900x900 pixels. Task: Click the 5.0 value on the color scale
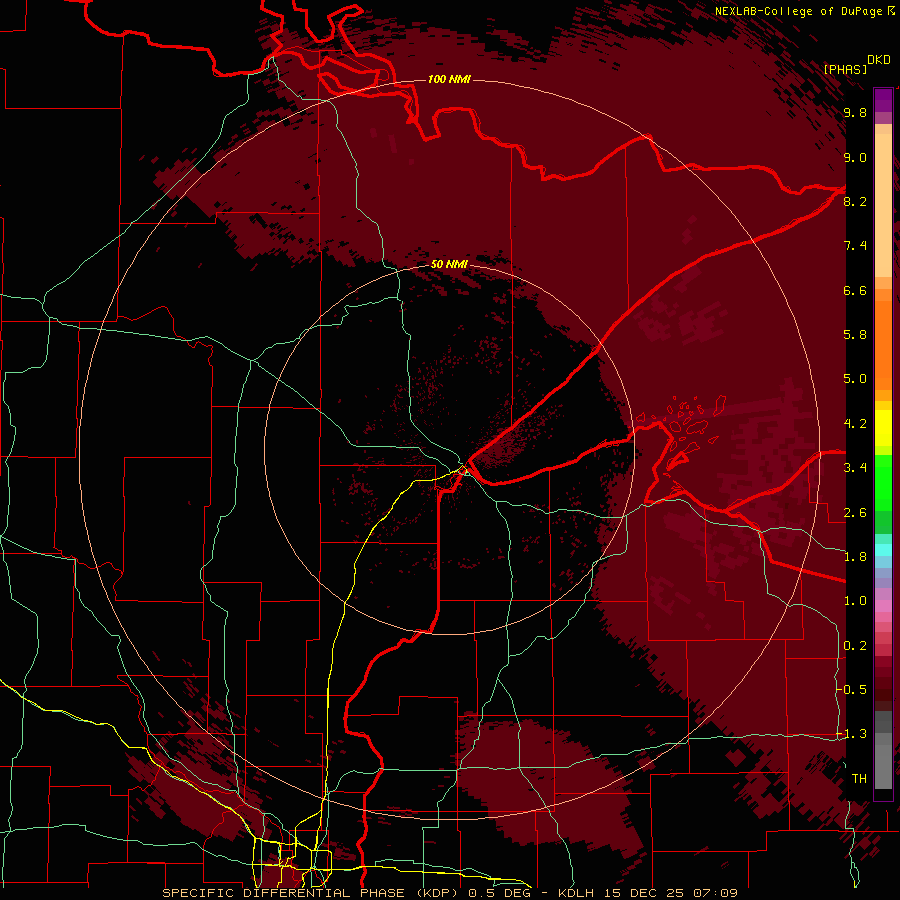click(x=855, y=379)
